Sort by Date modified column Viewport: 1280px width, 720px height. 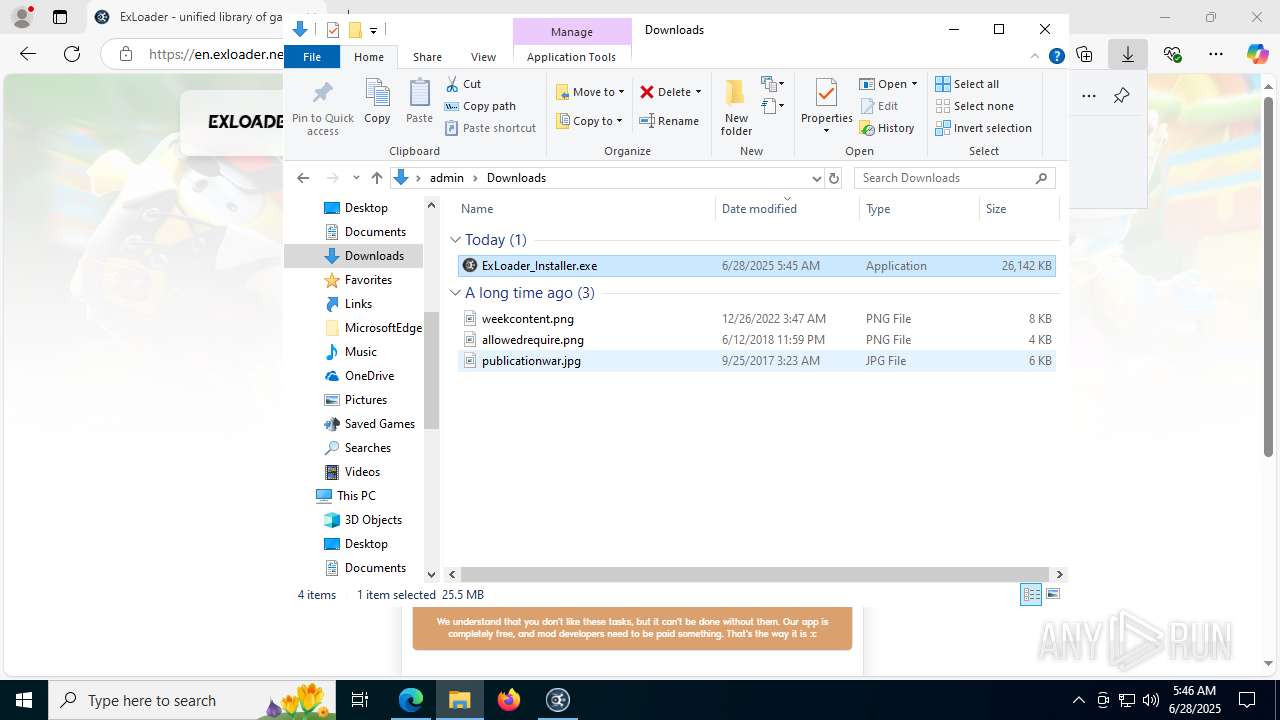pyautogui.click(x=787, y=209)
